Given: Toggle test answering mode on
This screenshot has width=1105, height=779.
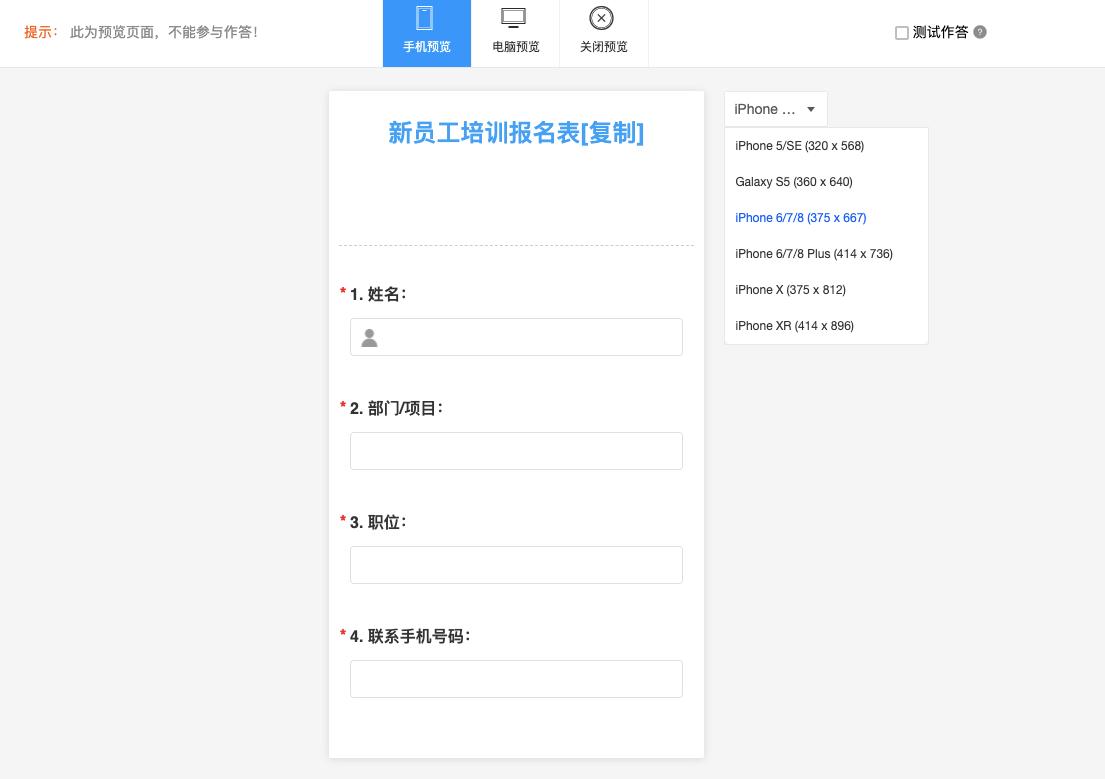Looking at the screenshot, I should click(901, 33).
